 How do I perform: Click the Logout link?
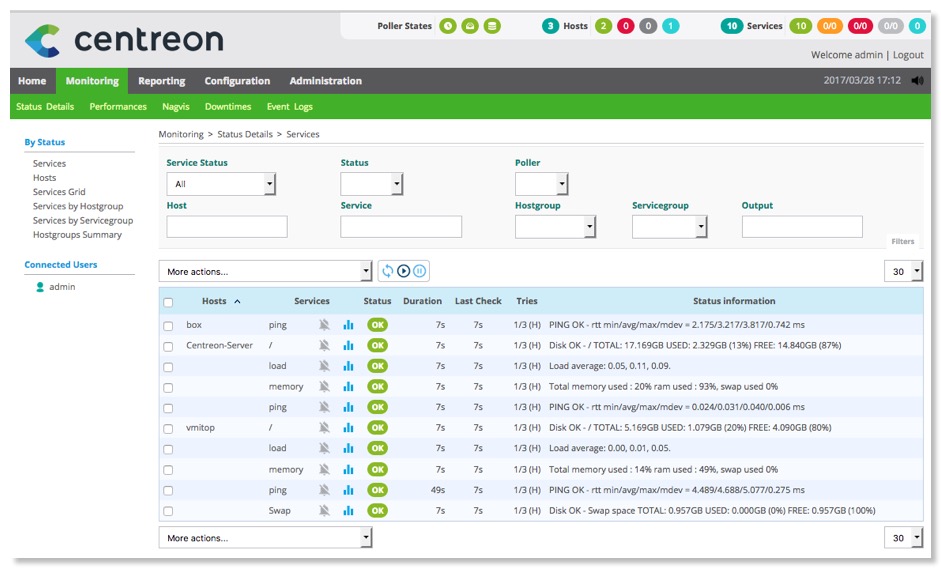[x=908, y=55]
